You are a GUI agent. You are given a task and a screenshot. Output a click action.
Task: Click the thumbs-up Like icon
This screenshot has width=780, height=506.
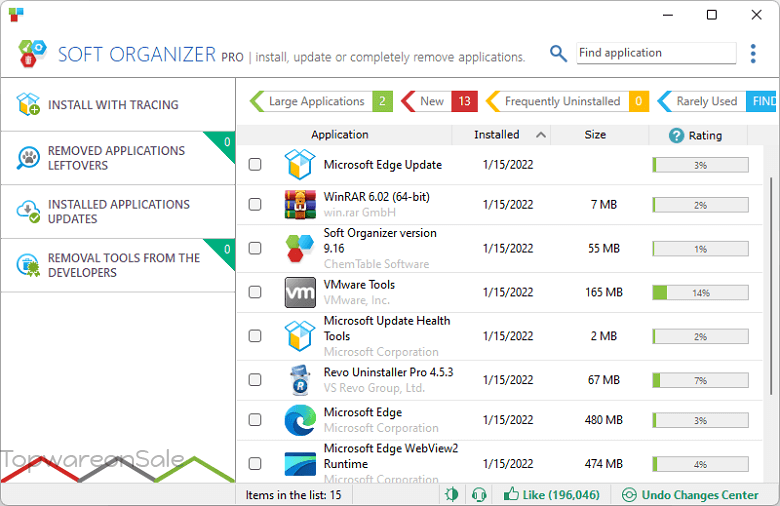pyautogui.click(x=511, y=494)
